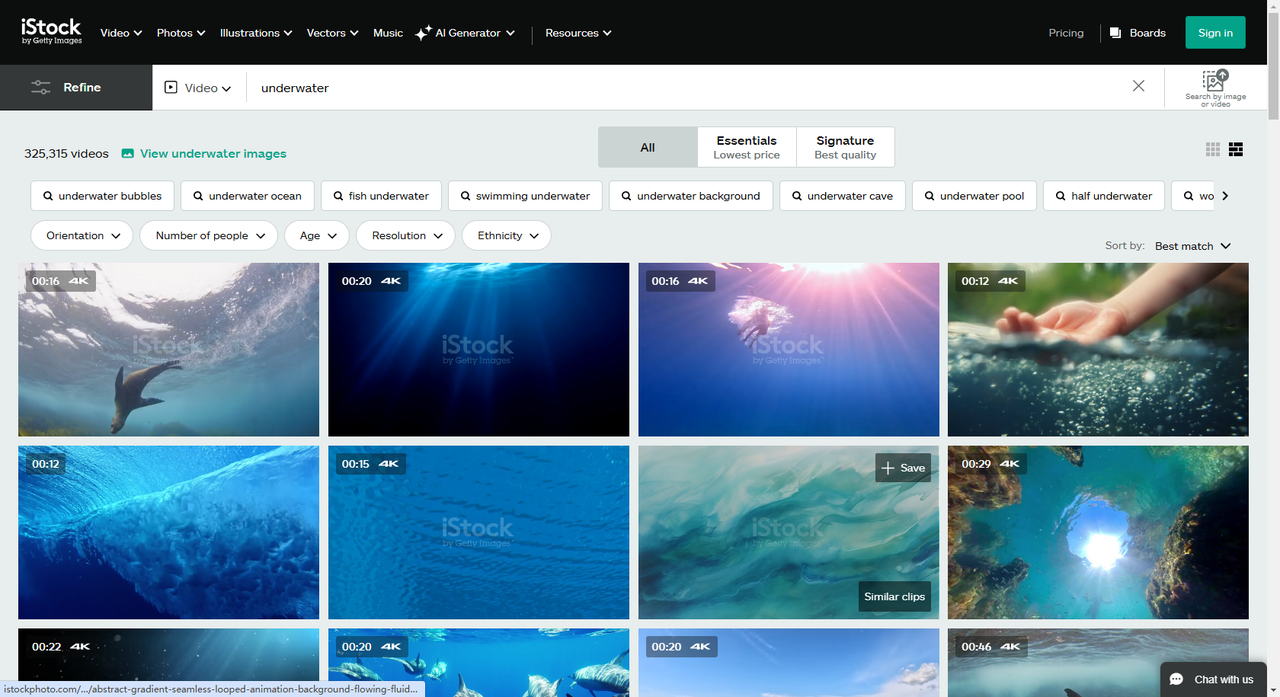Open the hand touching water video
Viewport: 1280px width, 697px height.
pyautogui.click(x=1098, y=350)
